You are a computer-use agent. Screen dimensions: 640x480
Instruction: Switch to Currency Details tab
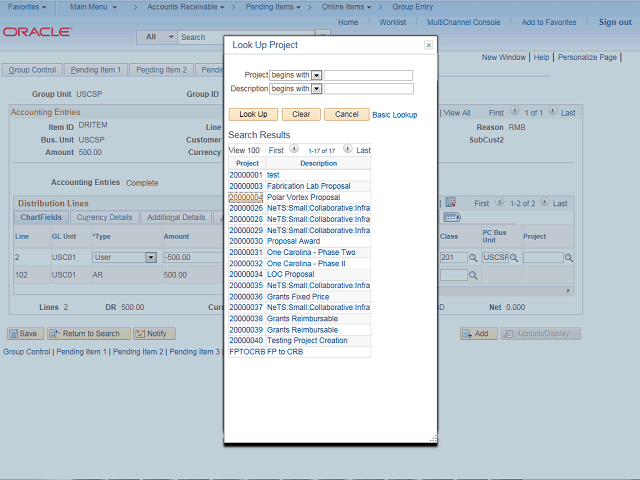click(x=104, y=218)
